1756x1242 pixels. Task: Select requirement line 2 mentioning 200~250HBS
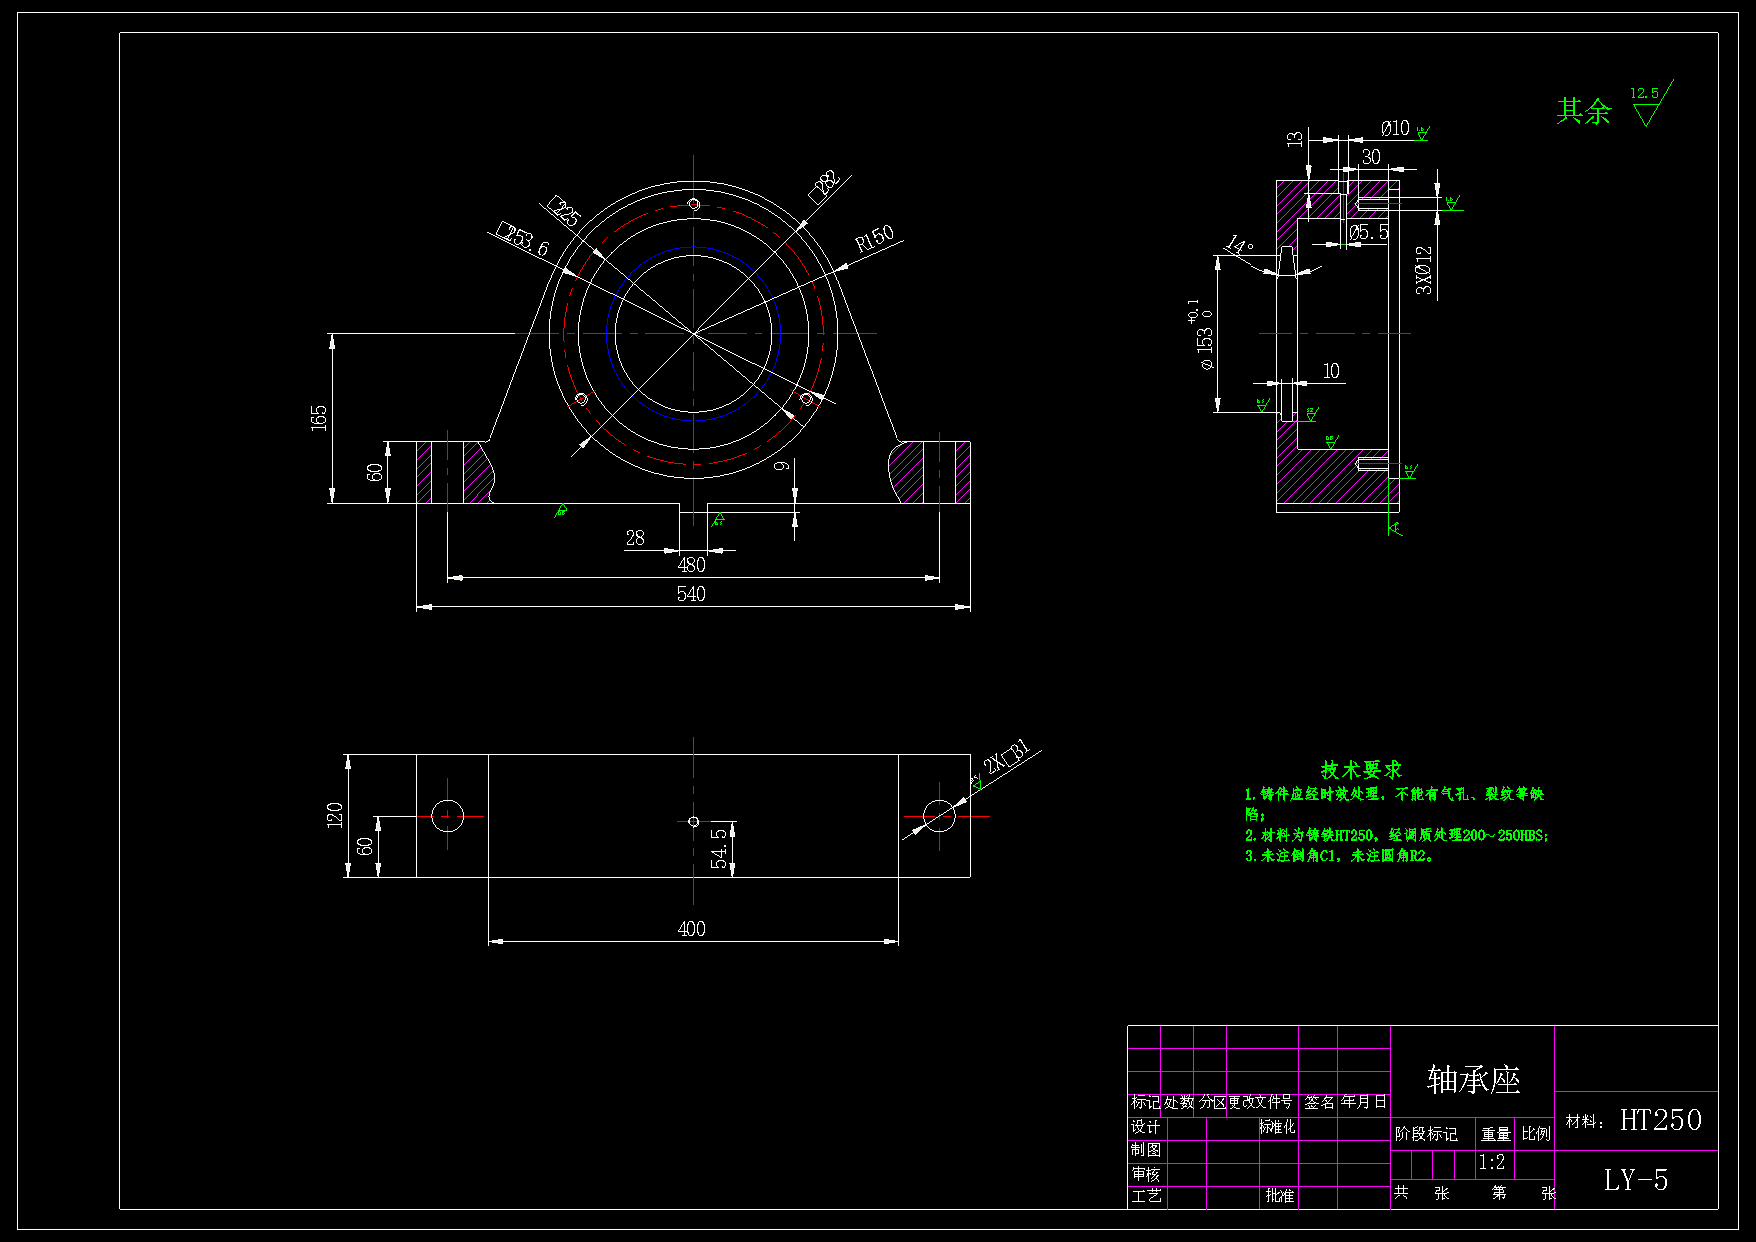[x=1397, y=835]
